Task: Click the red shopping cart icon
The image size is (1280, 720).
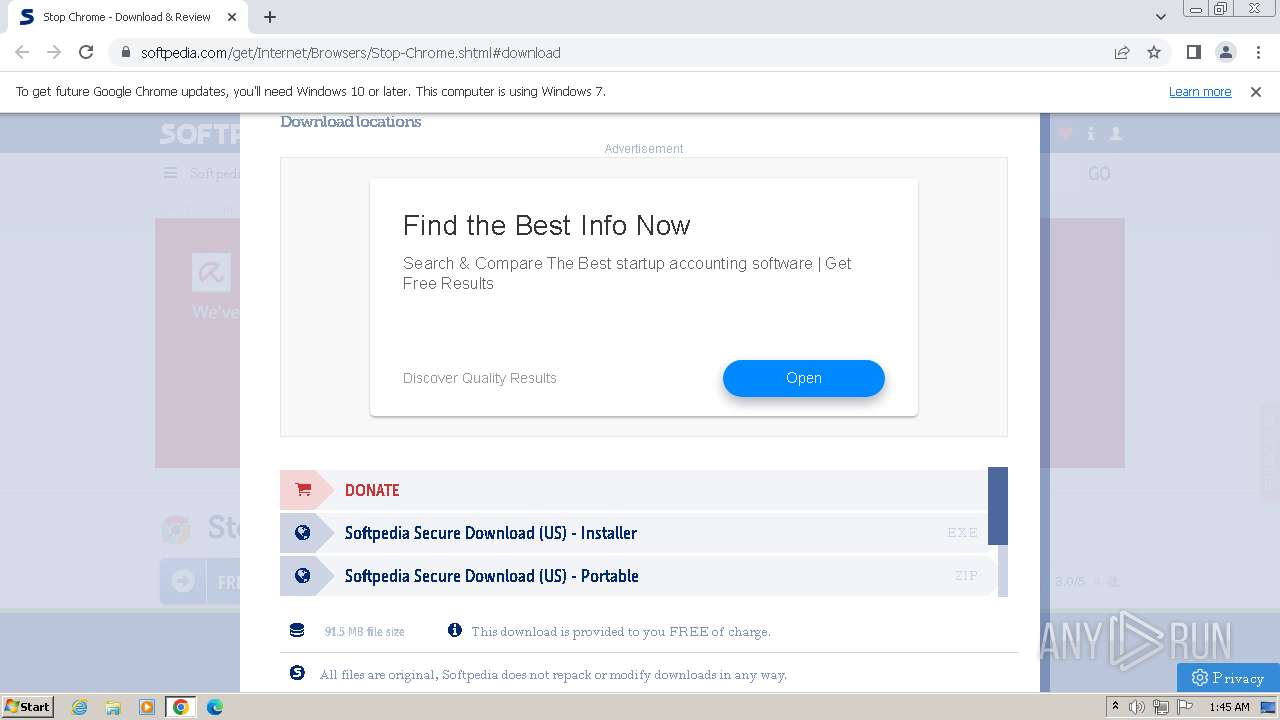Action: tap(303, 490)
